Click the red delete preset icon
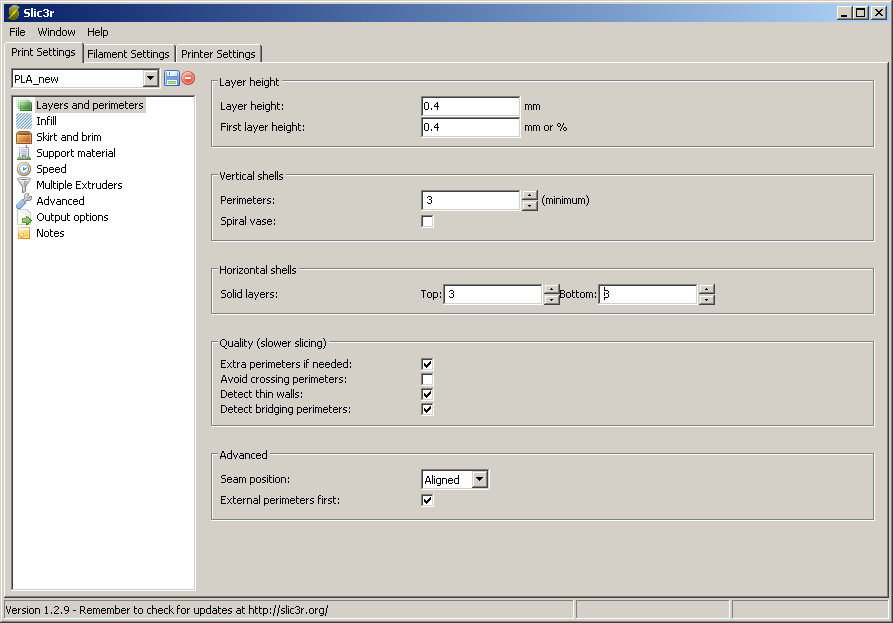The height and width of the screenshot is (623, 893). [188, 78]
